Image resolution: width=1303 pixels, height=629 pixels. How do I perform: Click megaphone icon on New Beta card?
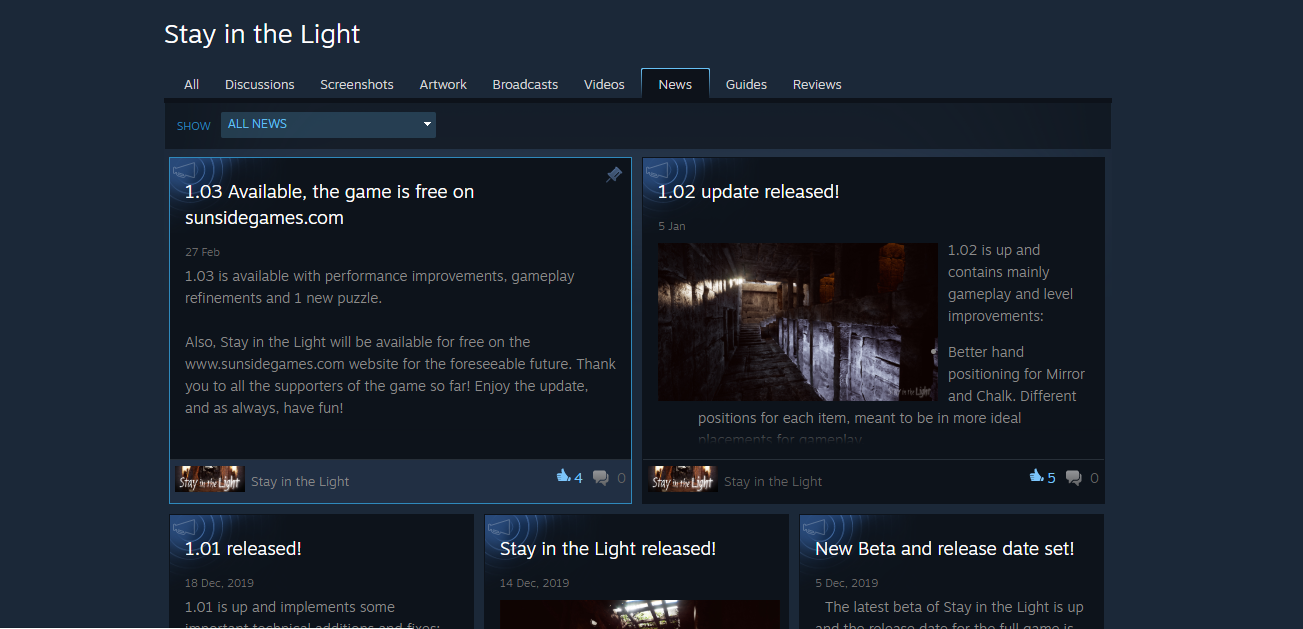point(815,528)
